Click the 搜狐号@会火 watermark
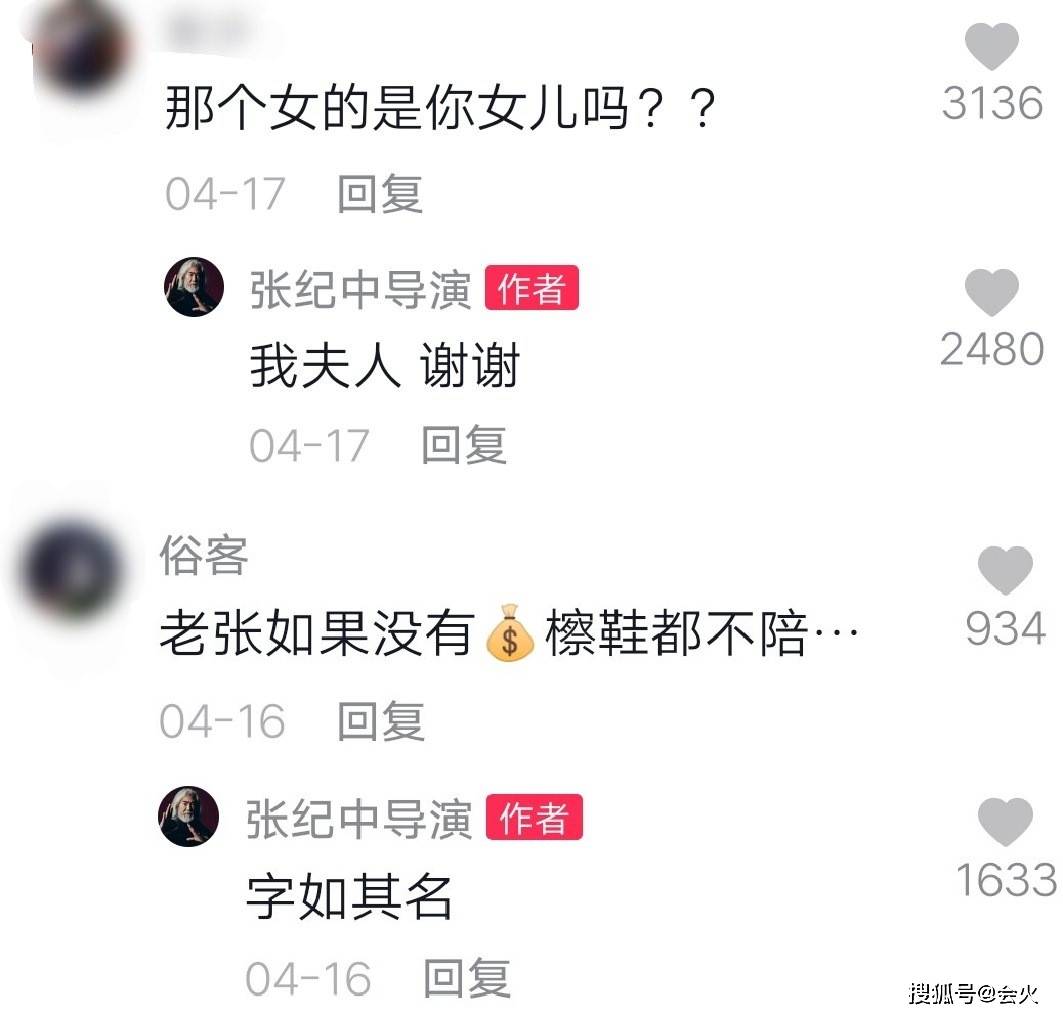1063x1017 pixels. pos(974,994)
